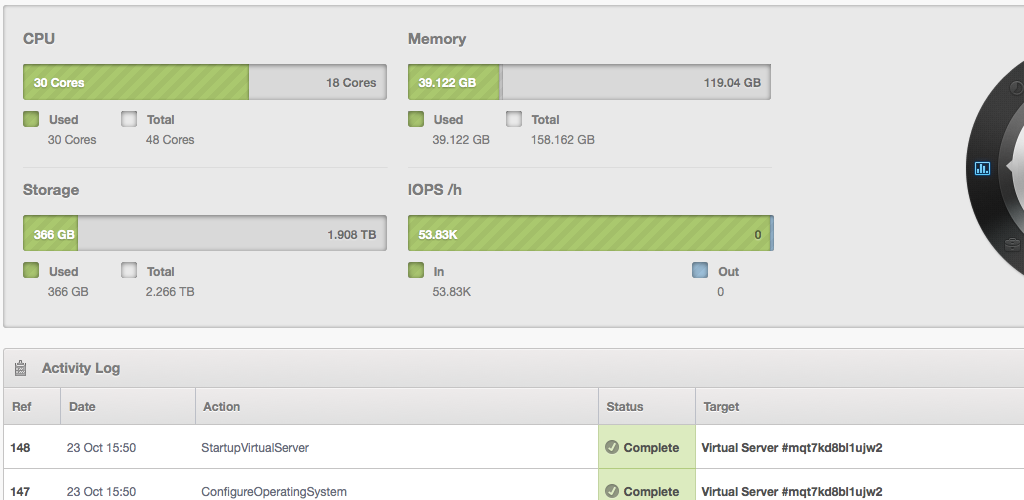Click the IOPS /h section heading
Image resolution: width=1024 pixels, height=500 pixels.
coord(435,190)
